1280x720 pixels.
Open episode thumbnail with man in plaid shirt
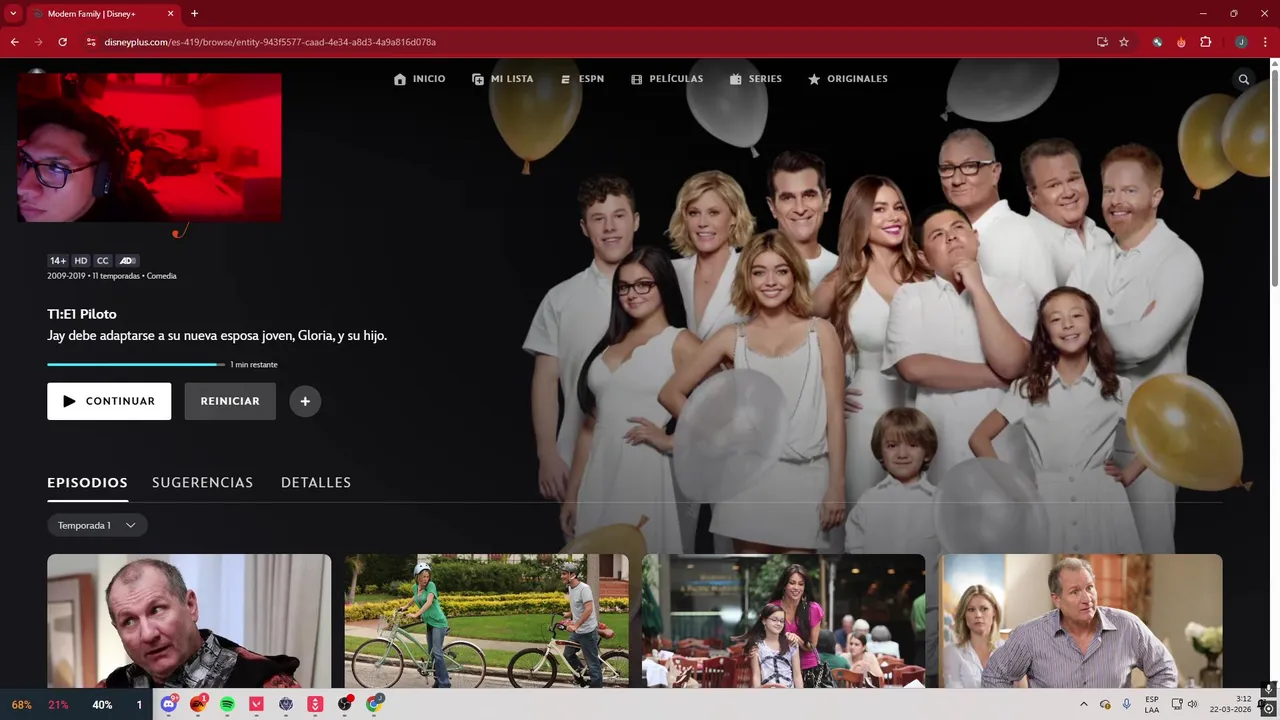click(x=1080, y=621)
